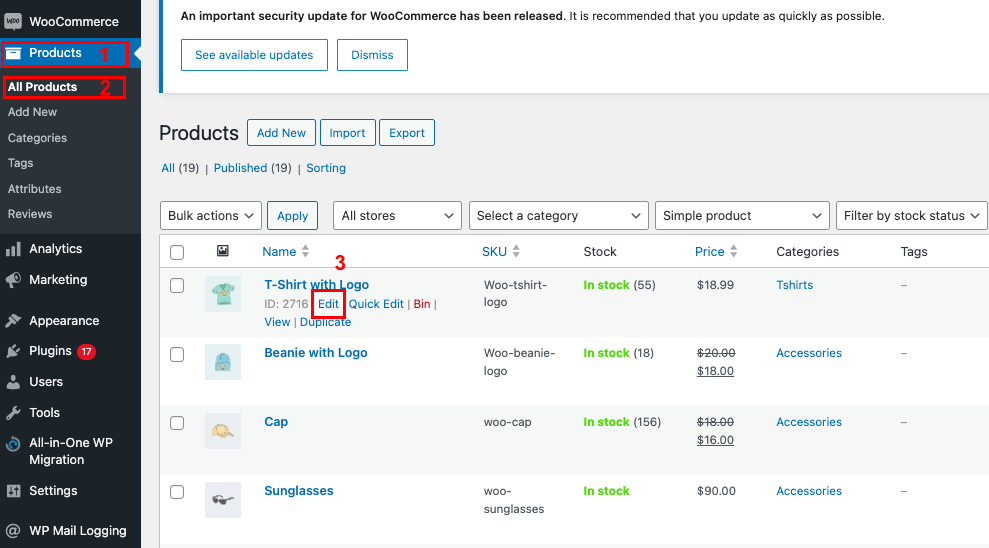Open the All stores dropdown
Screen dimensions: 989x548
click(397, 216)
